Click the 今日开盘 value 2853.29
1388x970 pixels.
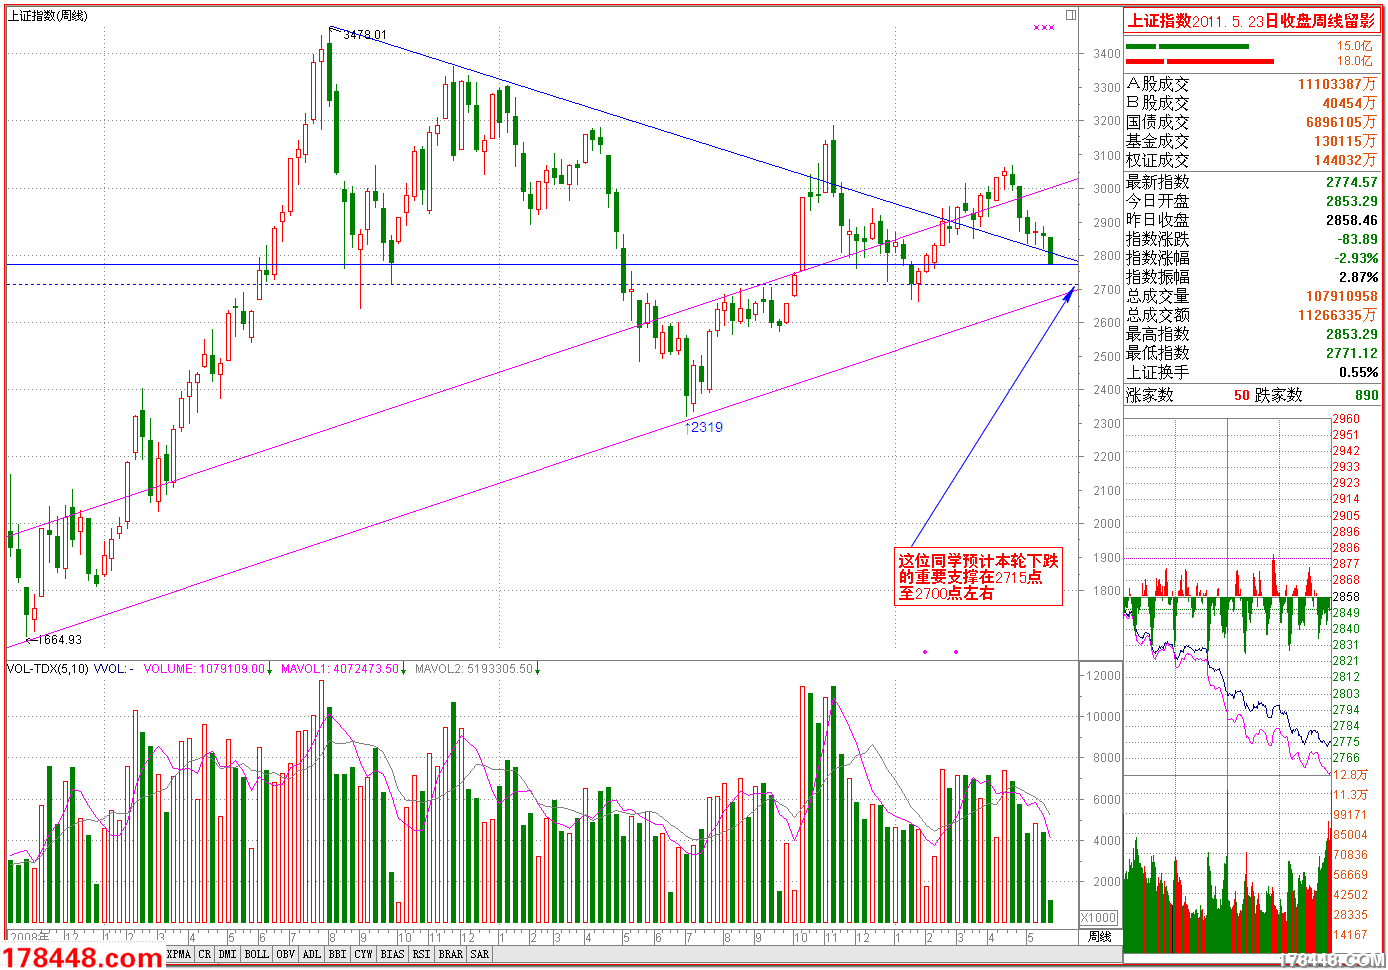pos(1352,201)
